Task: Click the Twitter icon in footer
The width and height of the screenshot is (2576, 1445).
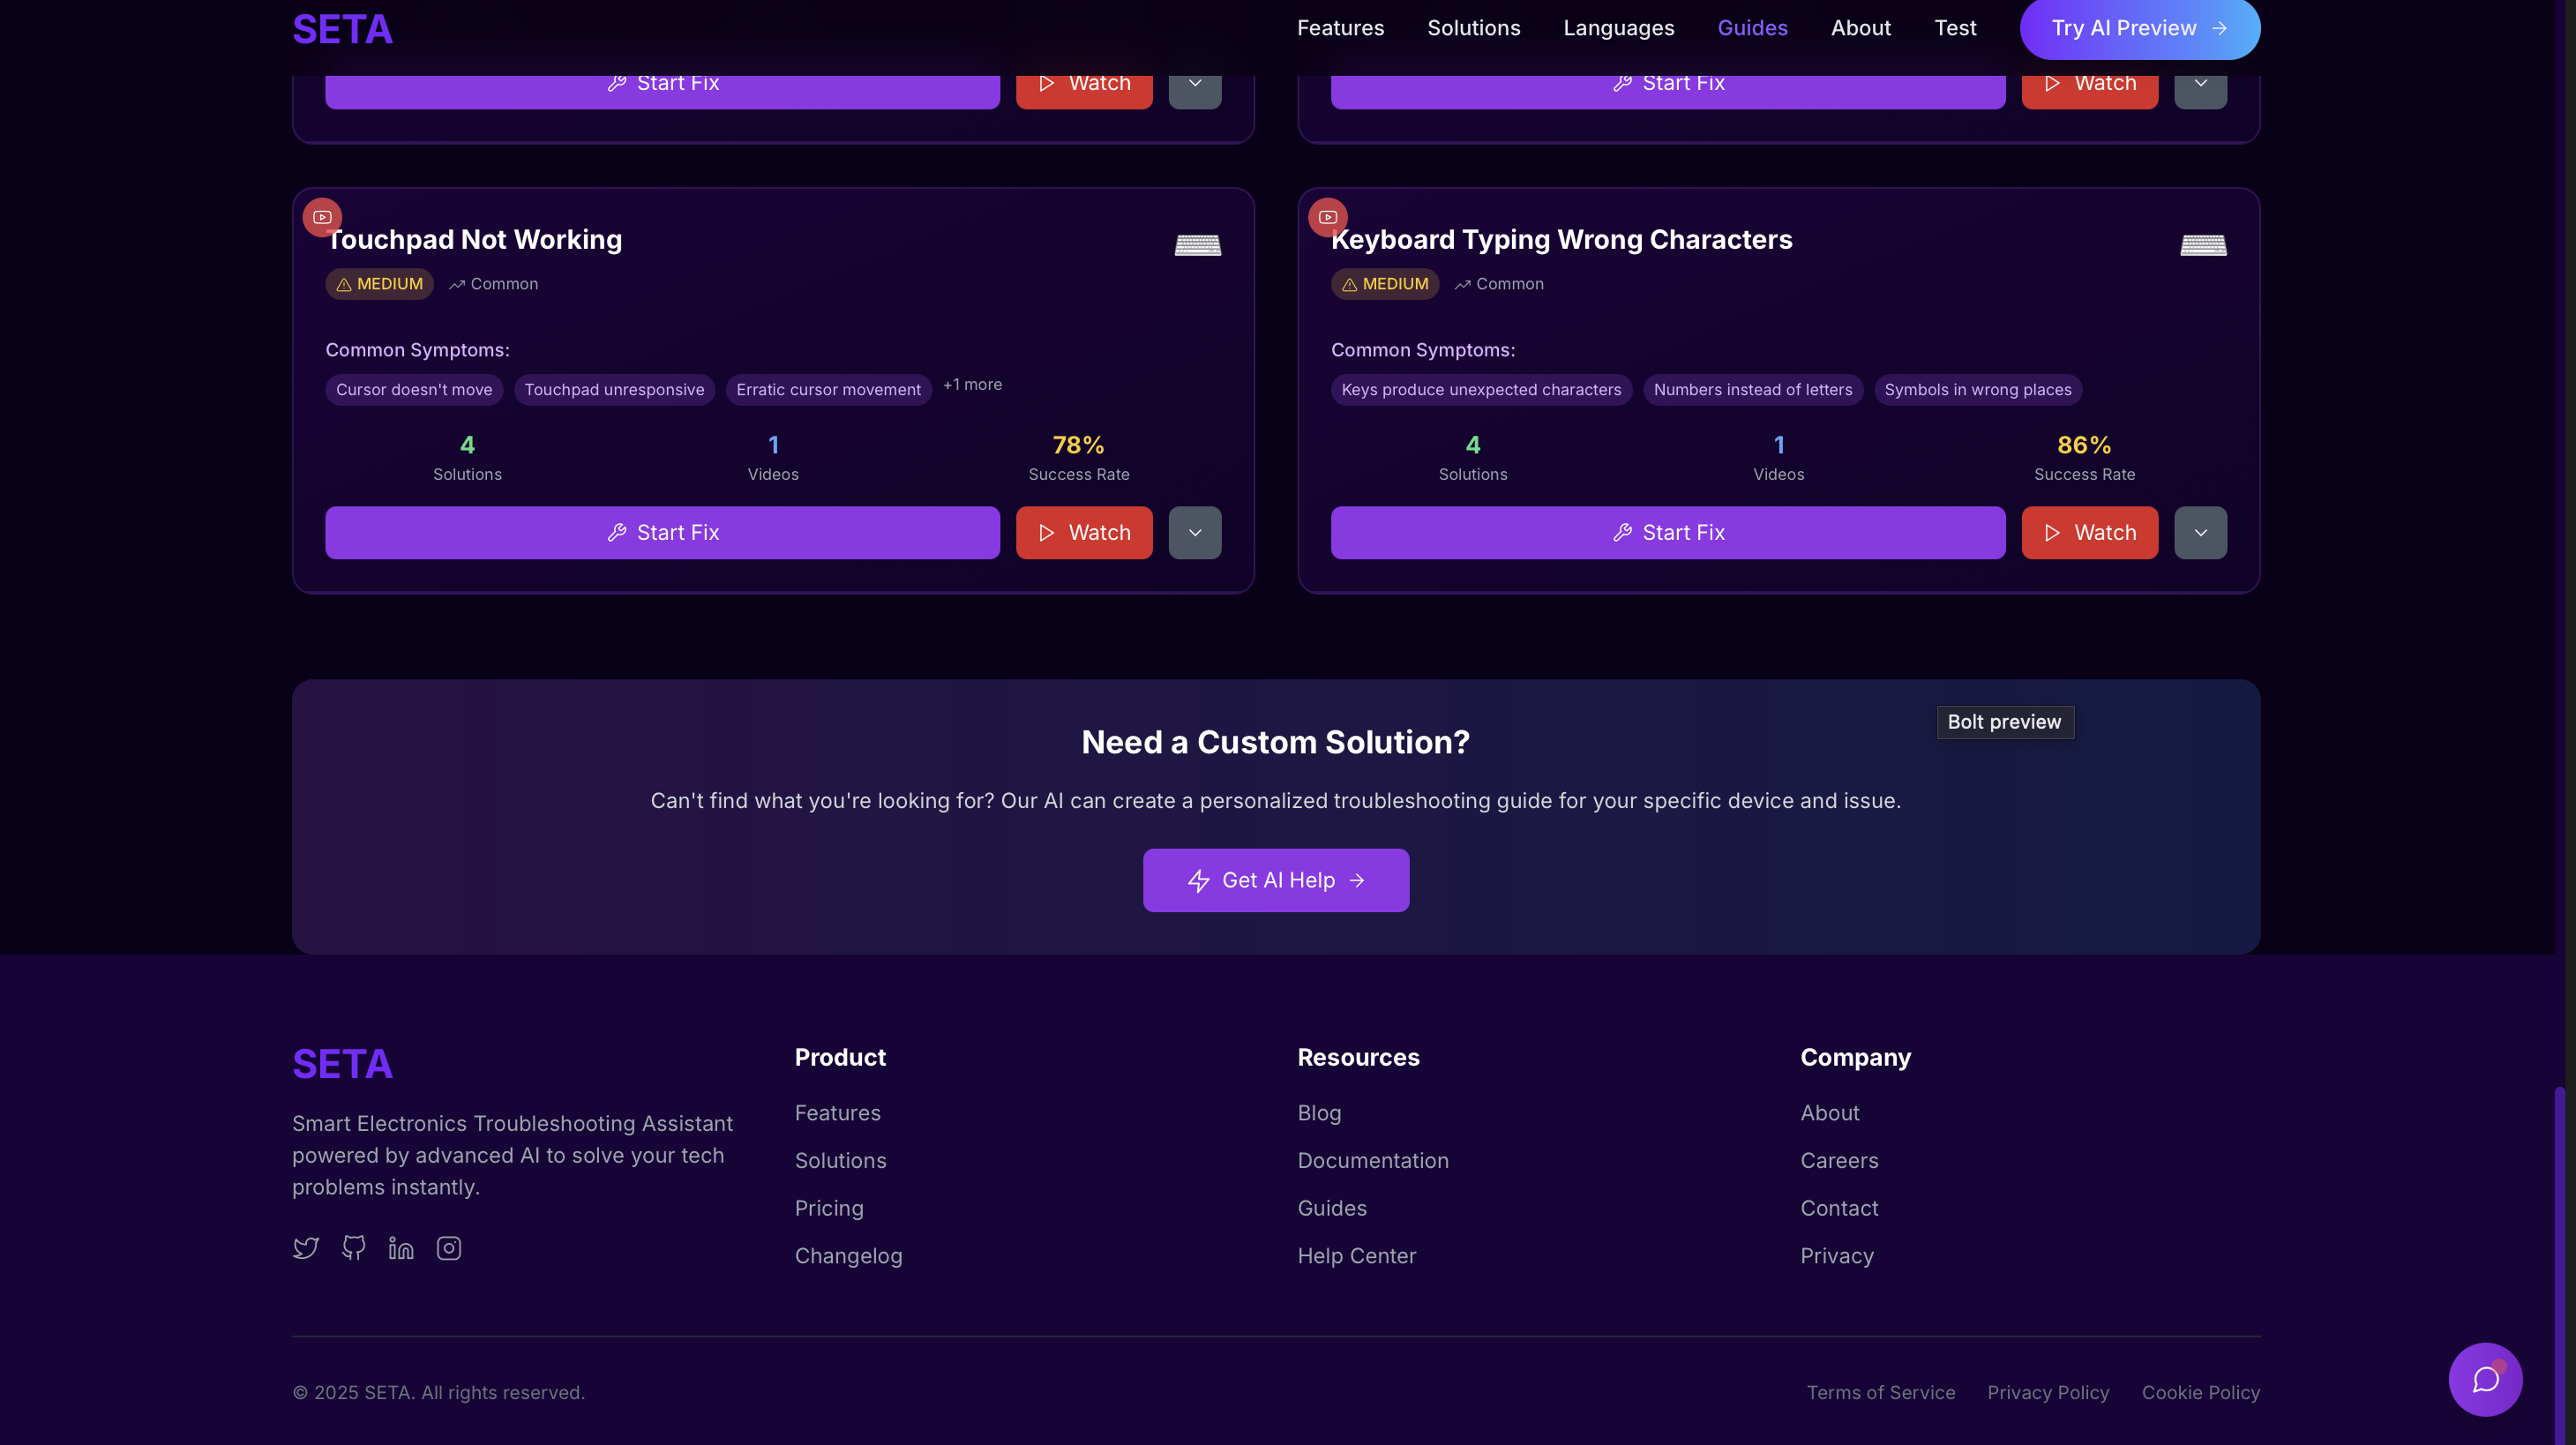Action: point(306,1248)
